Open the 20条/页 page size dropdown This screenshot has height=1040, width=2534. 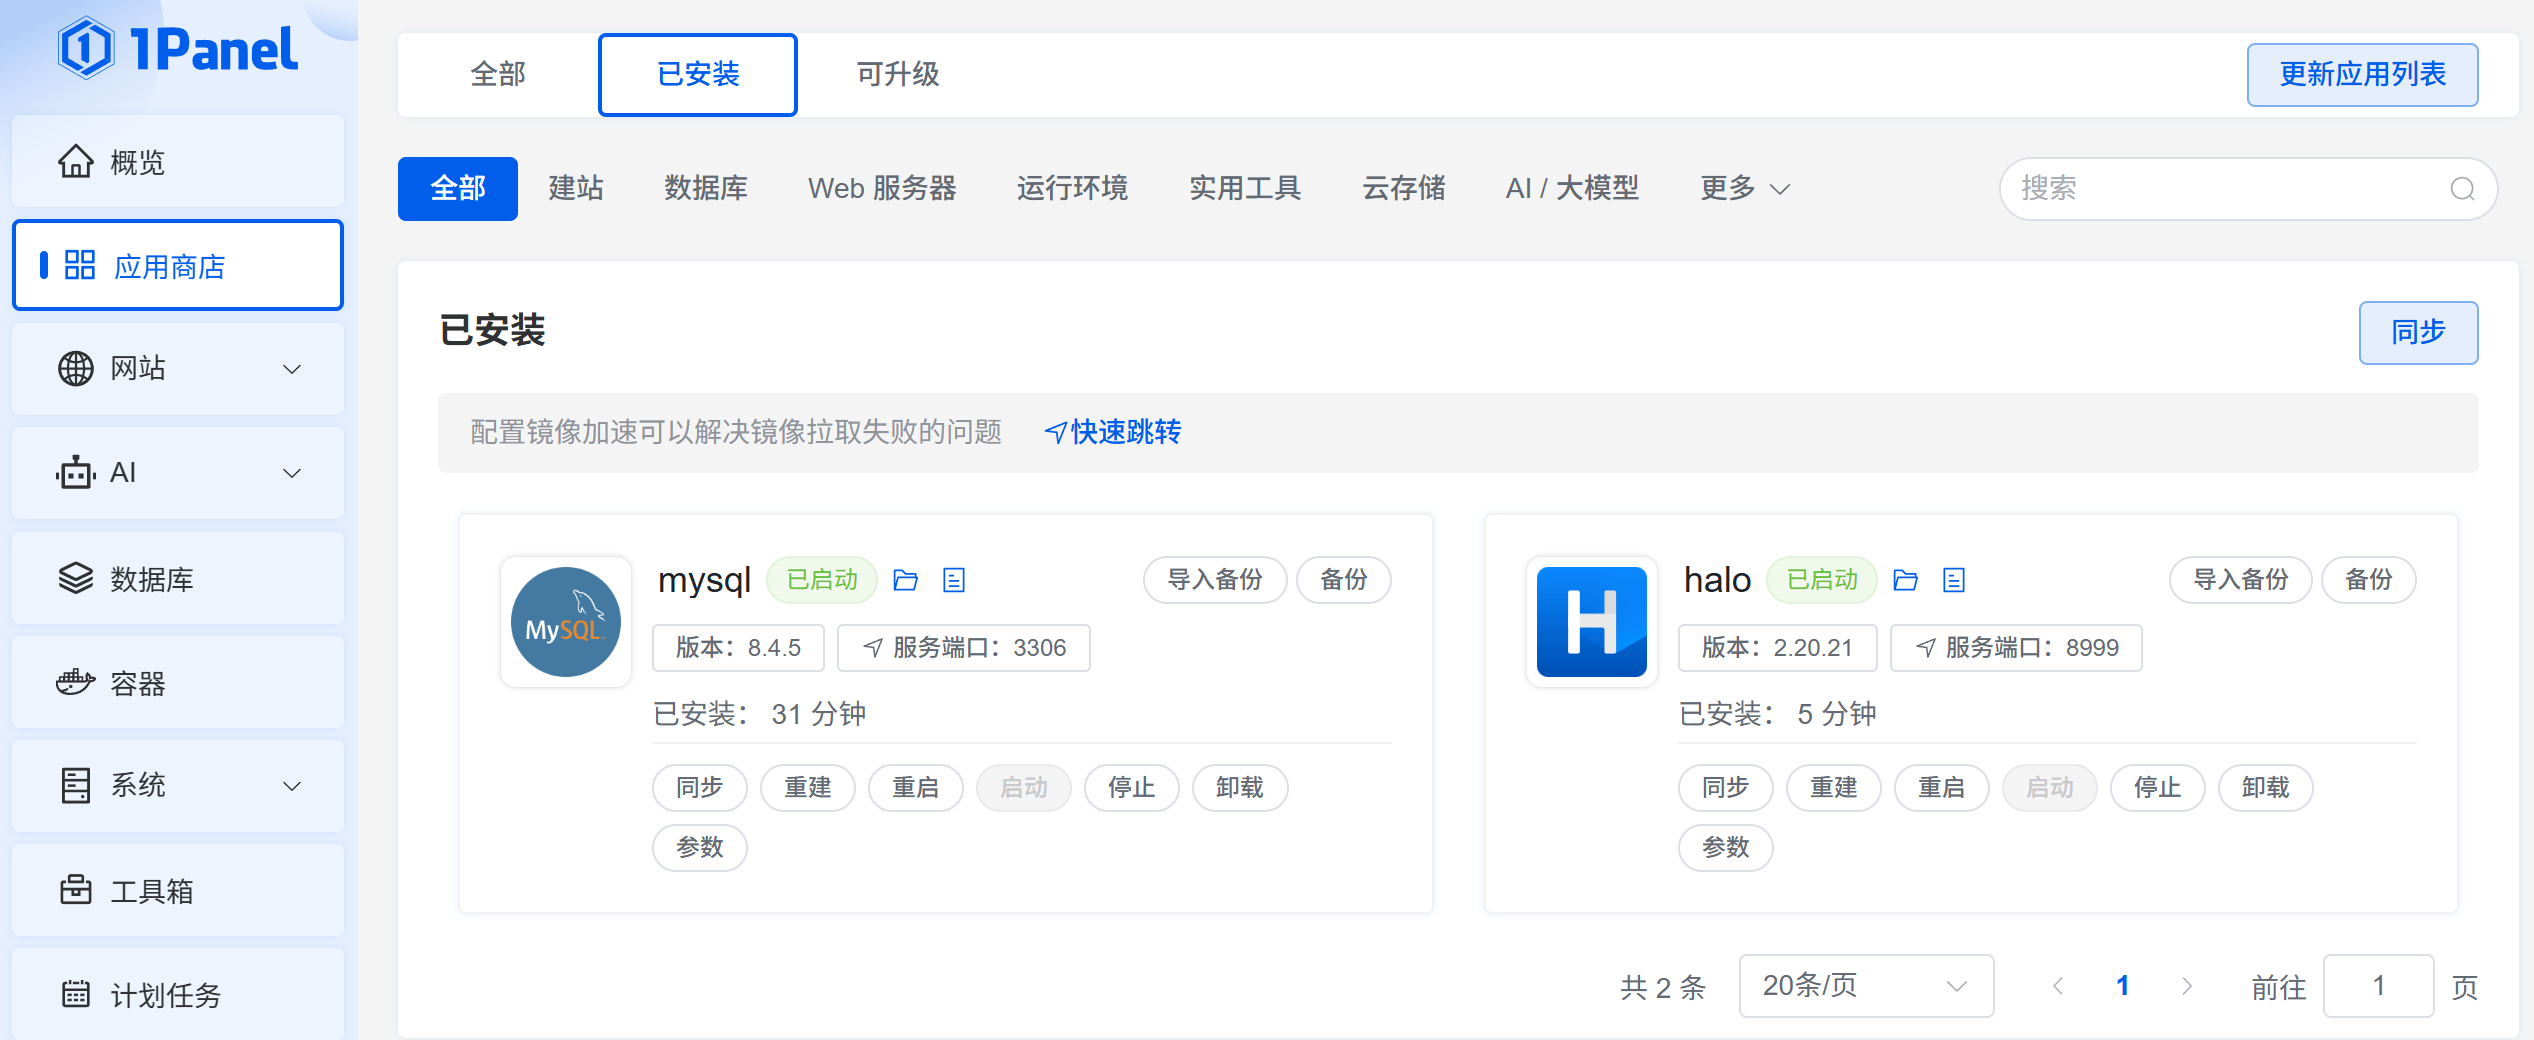point(1866,986)
